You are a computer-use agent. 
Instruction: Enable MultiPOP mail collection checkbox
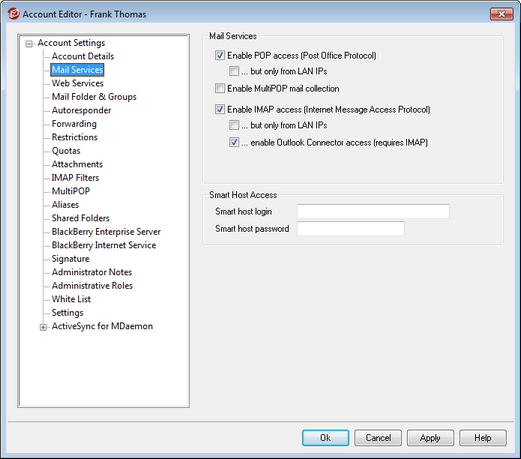[220, 88]
